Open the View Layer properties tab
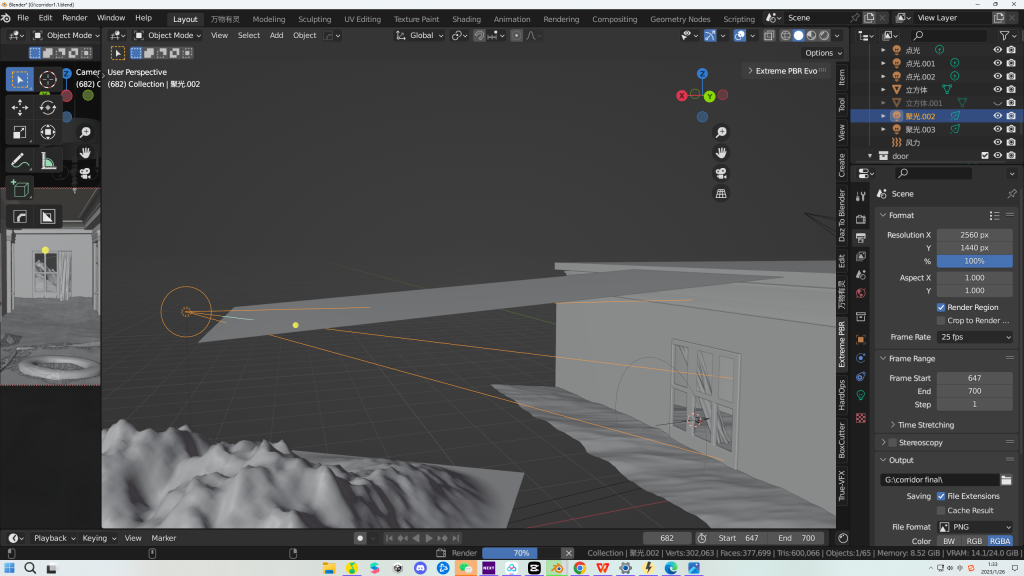Viewport: 1024px width, 576px height. (x=861, y=256)
